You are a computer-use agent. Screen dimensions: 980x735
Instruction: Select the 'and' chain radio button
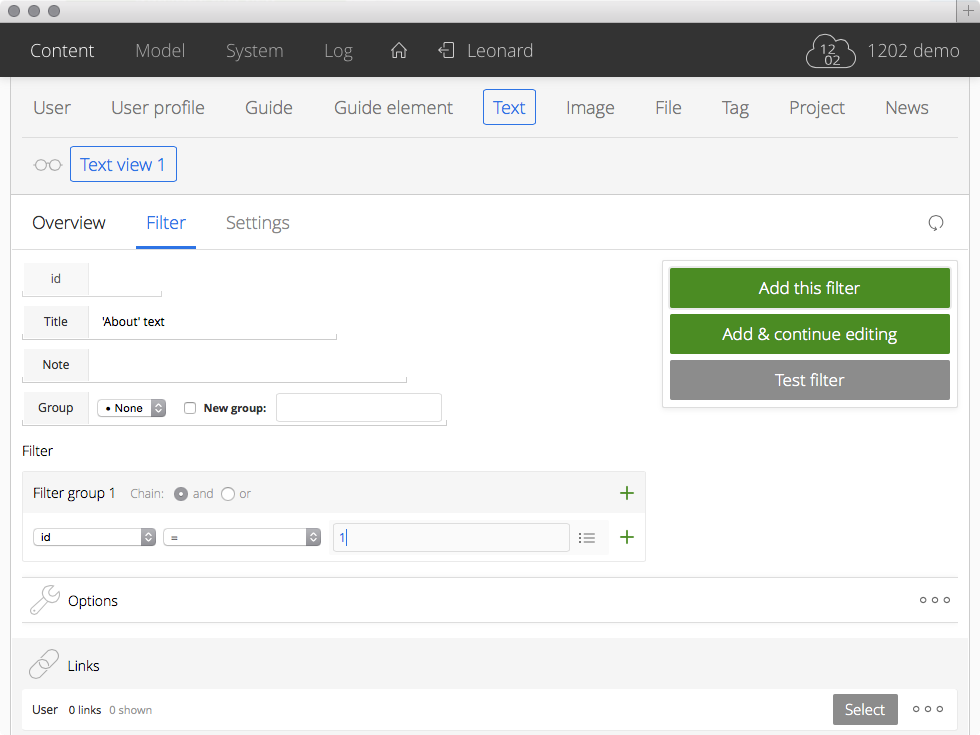(181, 494)
